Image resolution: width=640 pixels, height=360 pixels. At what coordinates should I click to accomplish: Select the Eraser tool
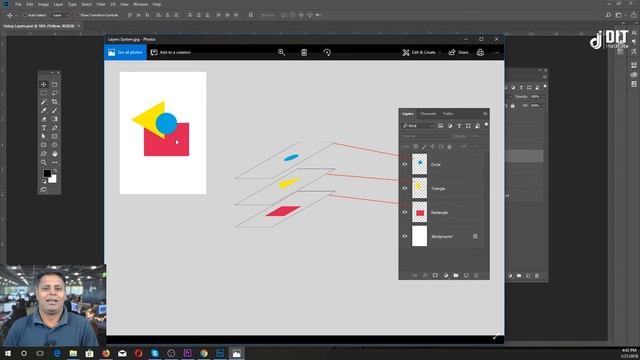pos(44,119)
